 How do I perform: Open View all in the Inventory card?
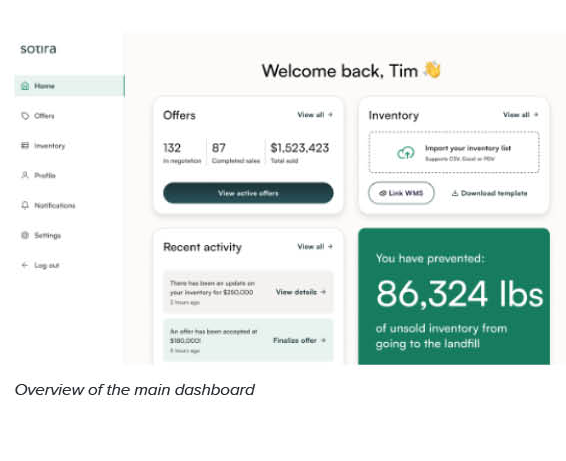[521, 115]
